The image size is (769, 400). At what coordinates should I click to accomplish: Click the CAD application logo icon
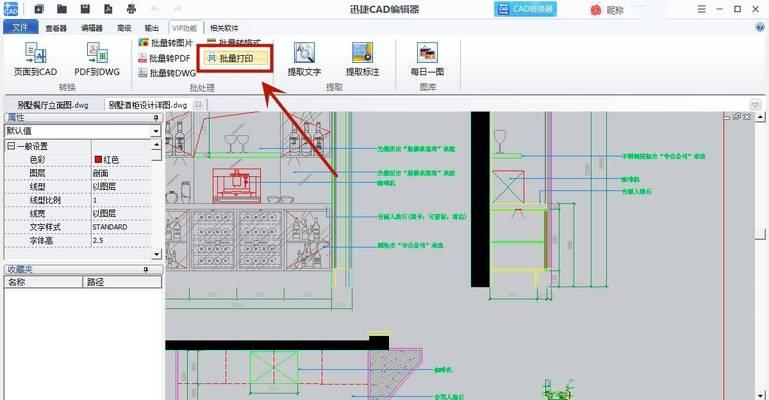10,9
